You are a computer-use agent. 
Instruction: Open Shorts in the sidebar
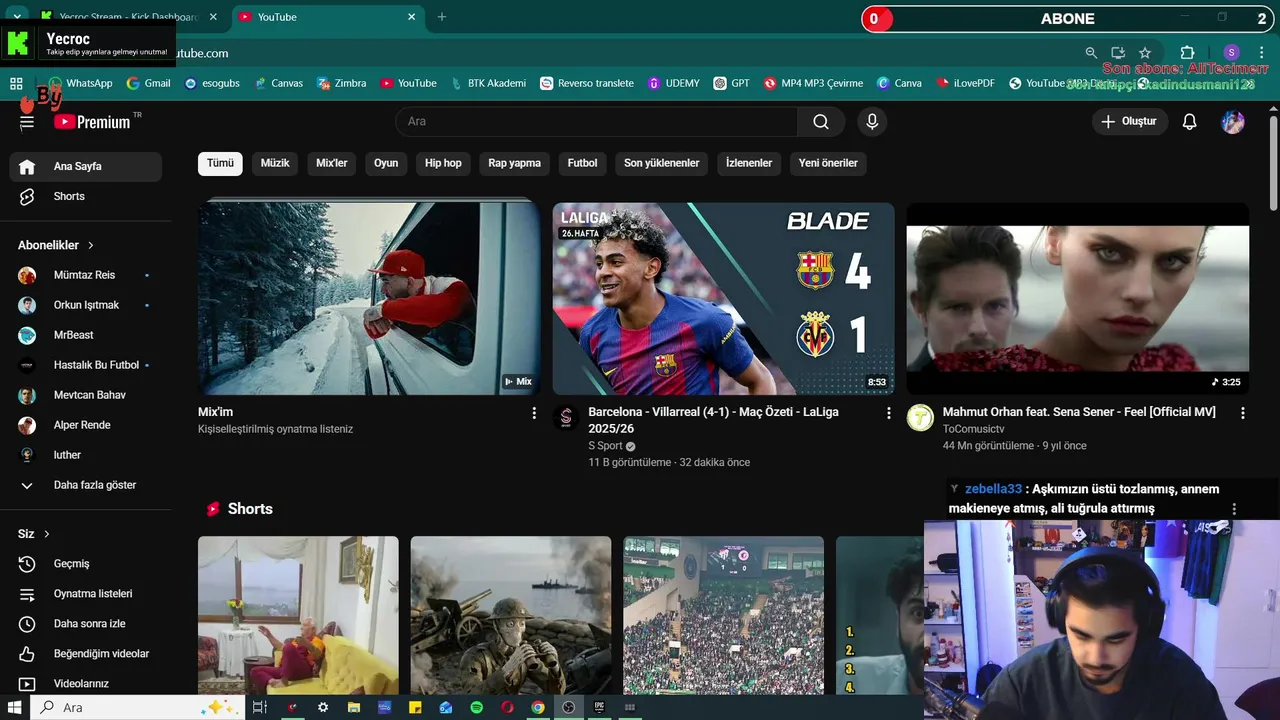click(x=86, y=197)
